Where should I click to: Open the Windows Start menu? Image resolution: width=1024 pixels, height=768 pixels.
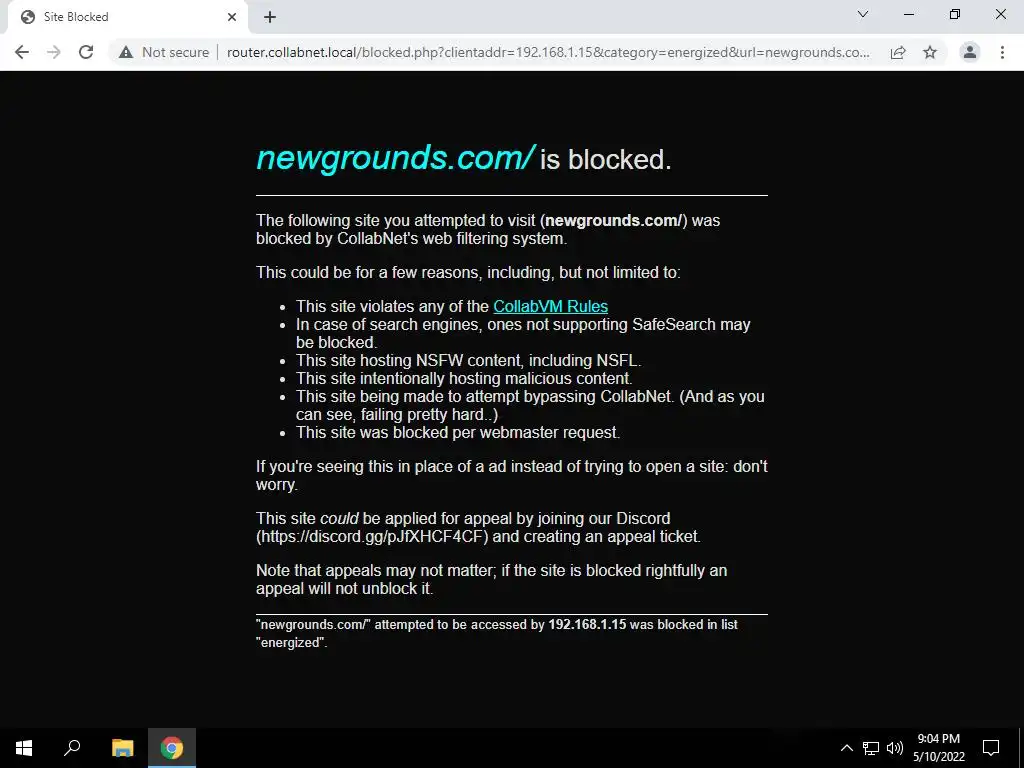[24, 748]
